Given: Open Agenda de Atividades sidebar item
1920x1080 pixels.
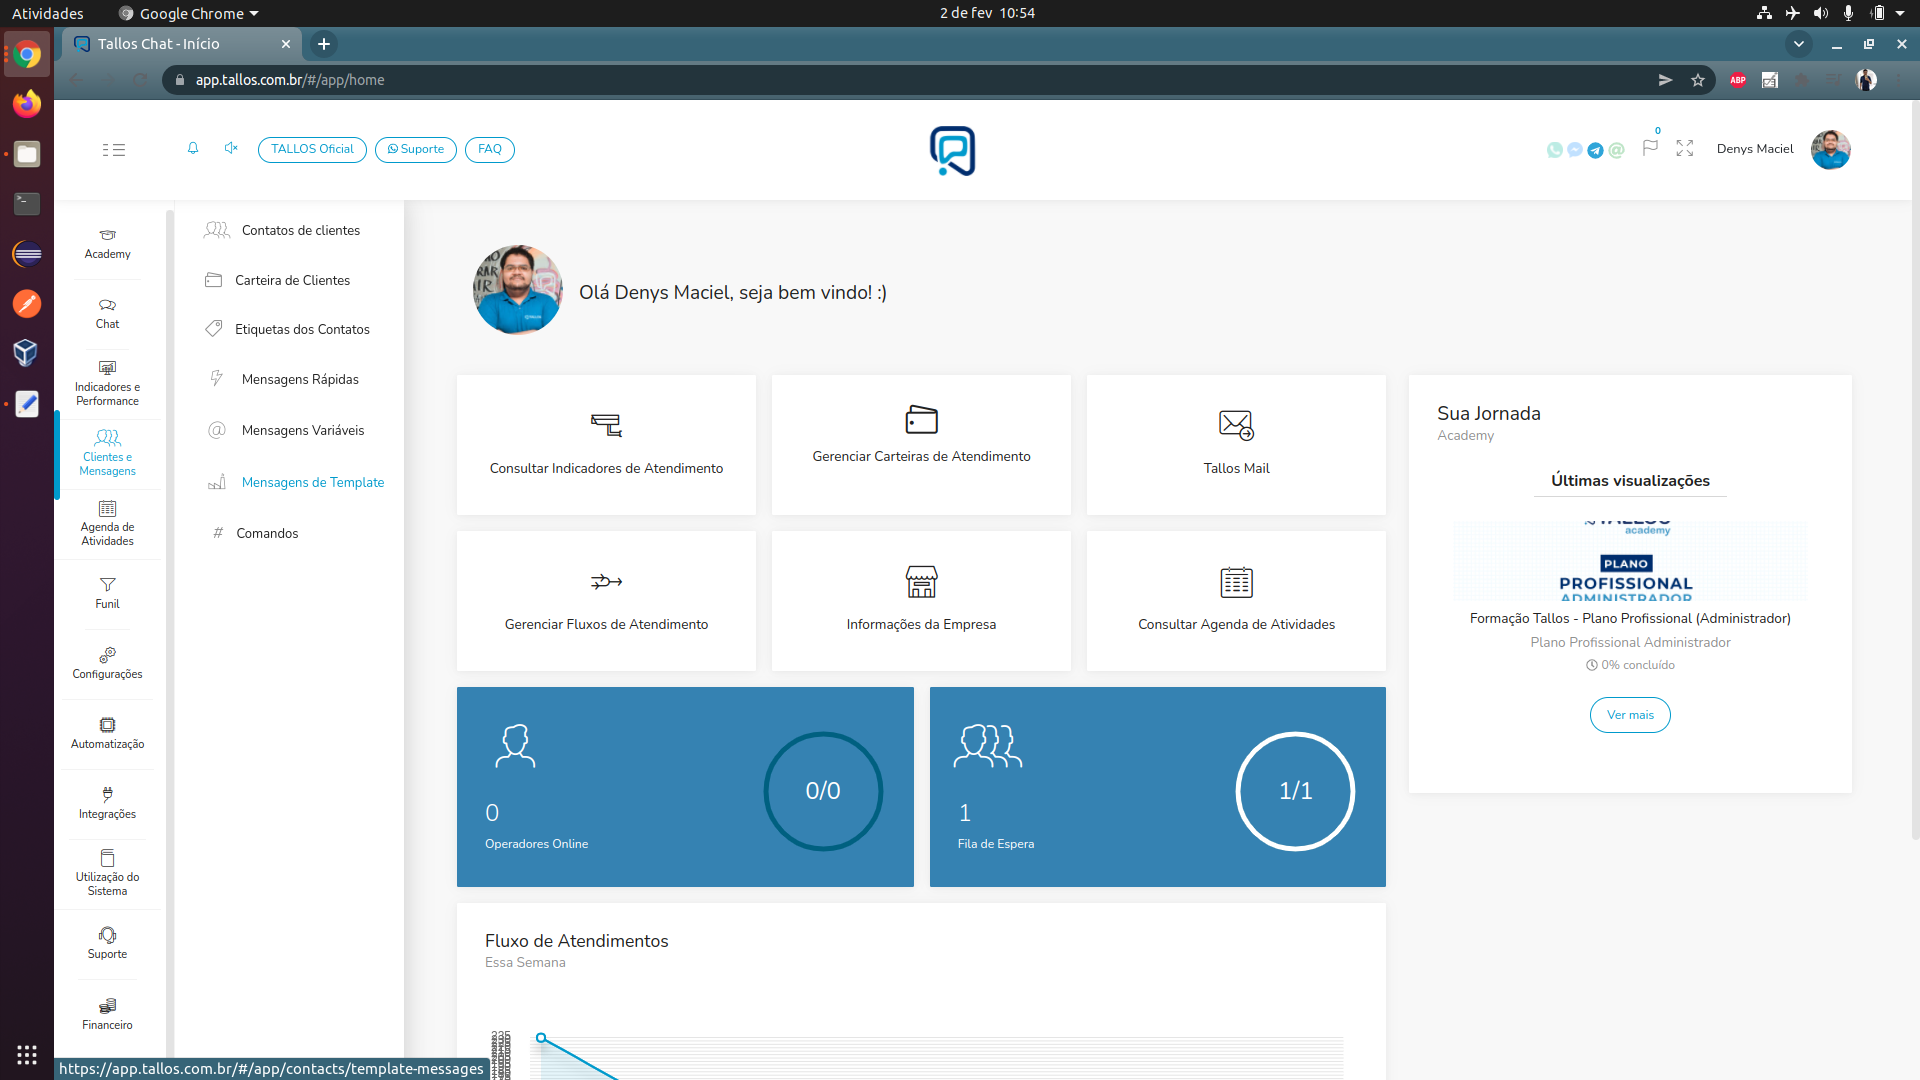Looking at the screenshot, I should (107, 523).
